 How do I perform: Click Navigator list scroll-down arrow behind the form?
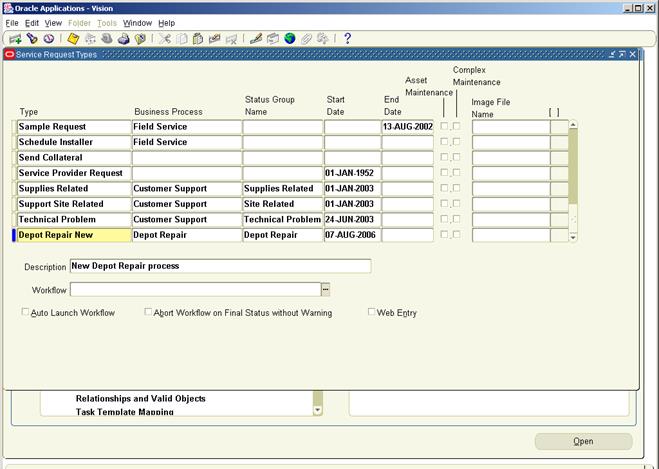(x=318, y=410)
